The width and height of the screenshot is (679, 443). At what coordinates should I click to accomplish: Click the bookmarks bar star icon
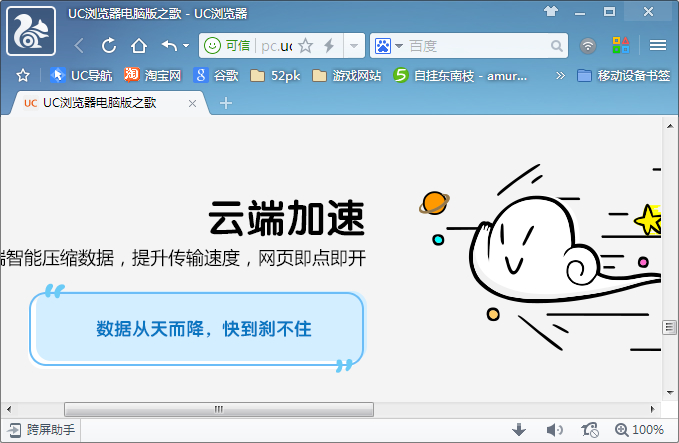point(23,76)
